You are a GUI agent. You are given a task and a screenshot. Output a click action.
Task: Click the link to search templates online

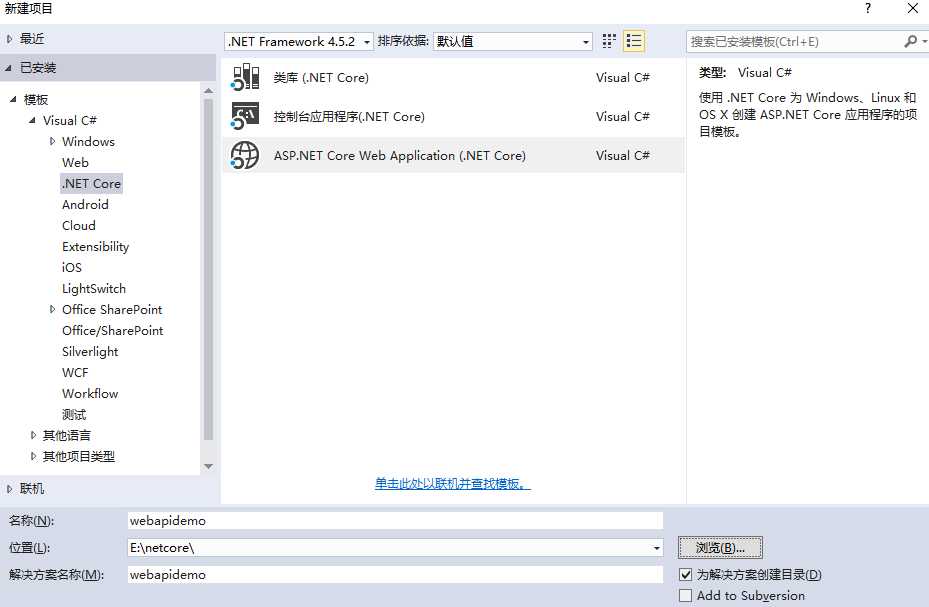453,484
